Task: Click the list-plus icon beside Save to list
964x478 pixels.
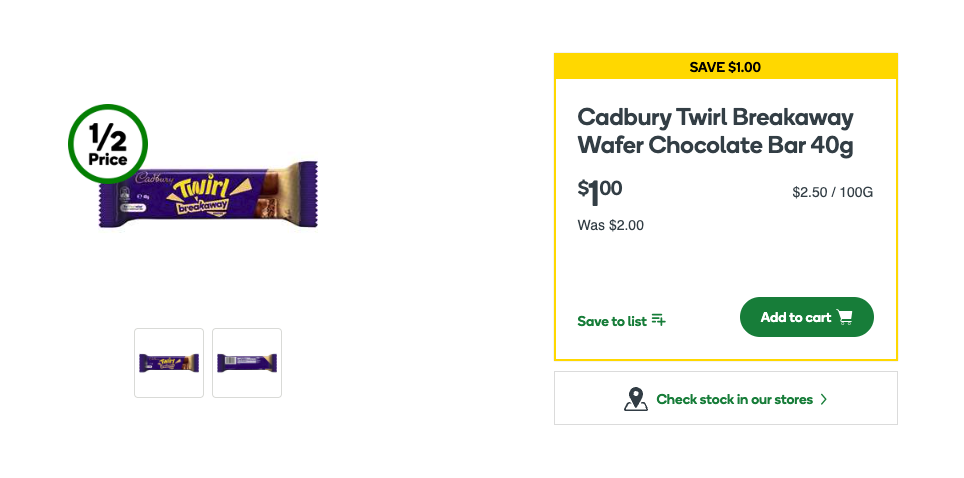Action: click(658, 320)
